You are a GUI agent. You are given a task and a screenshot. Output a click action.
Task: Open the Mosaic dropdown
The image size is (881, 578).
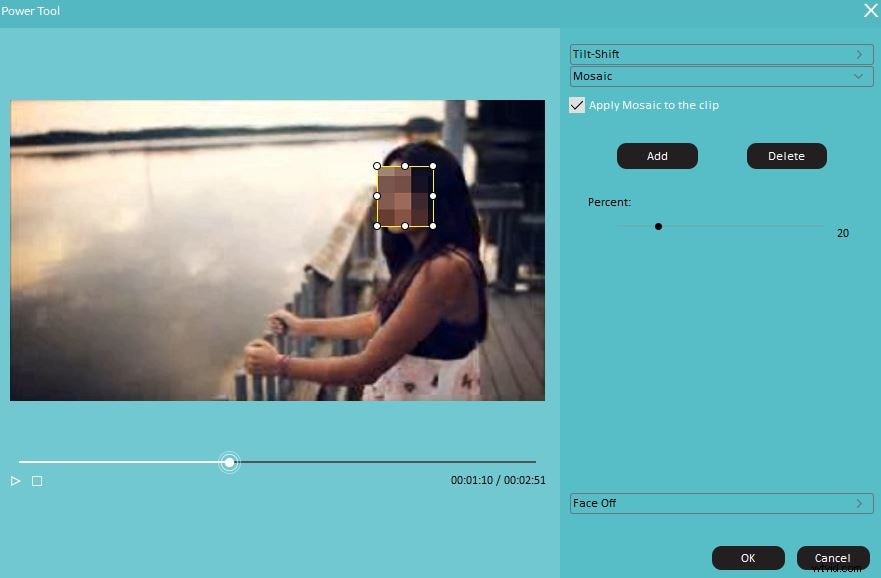(x=858, y=76)
